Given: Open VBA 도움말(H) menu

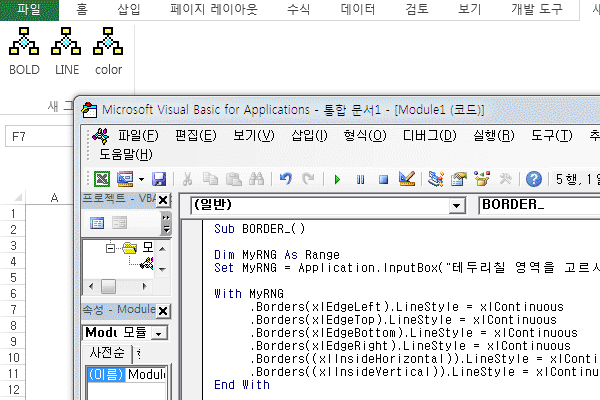Looking at the screenshot, I should (x=126, y=154).
